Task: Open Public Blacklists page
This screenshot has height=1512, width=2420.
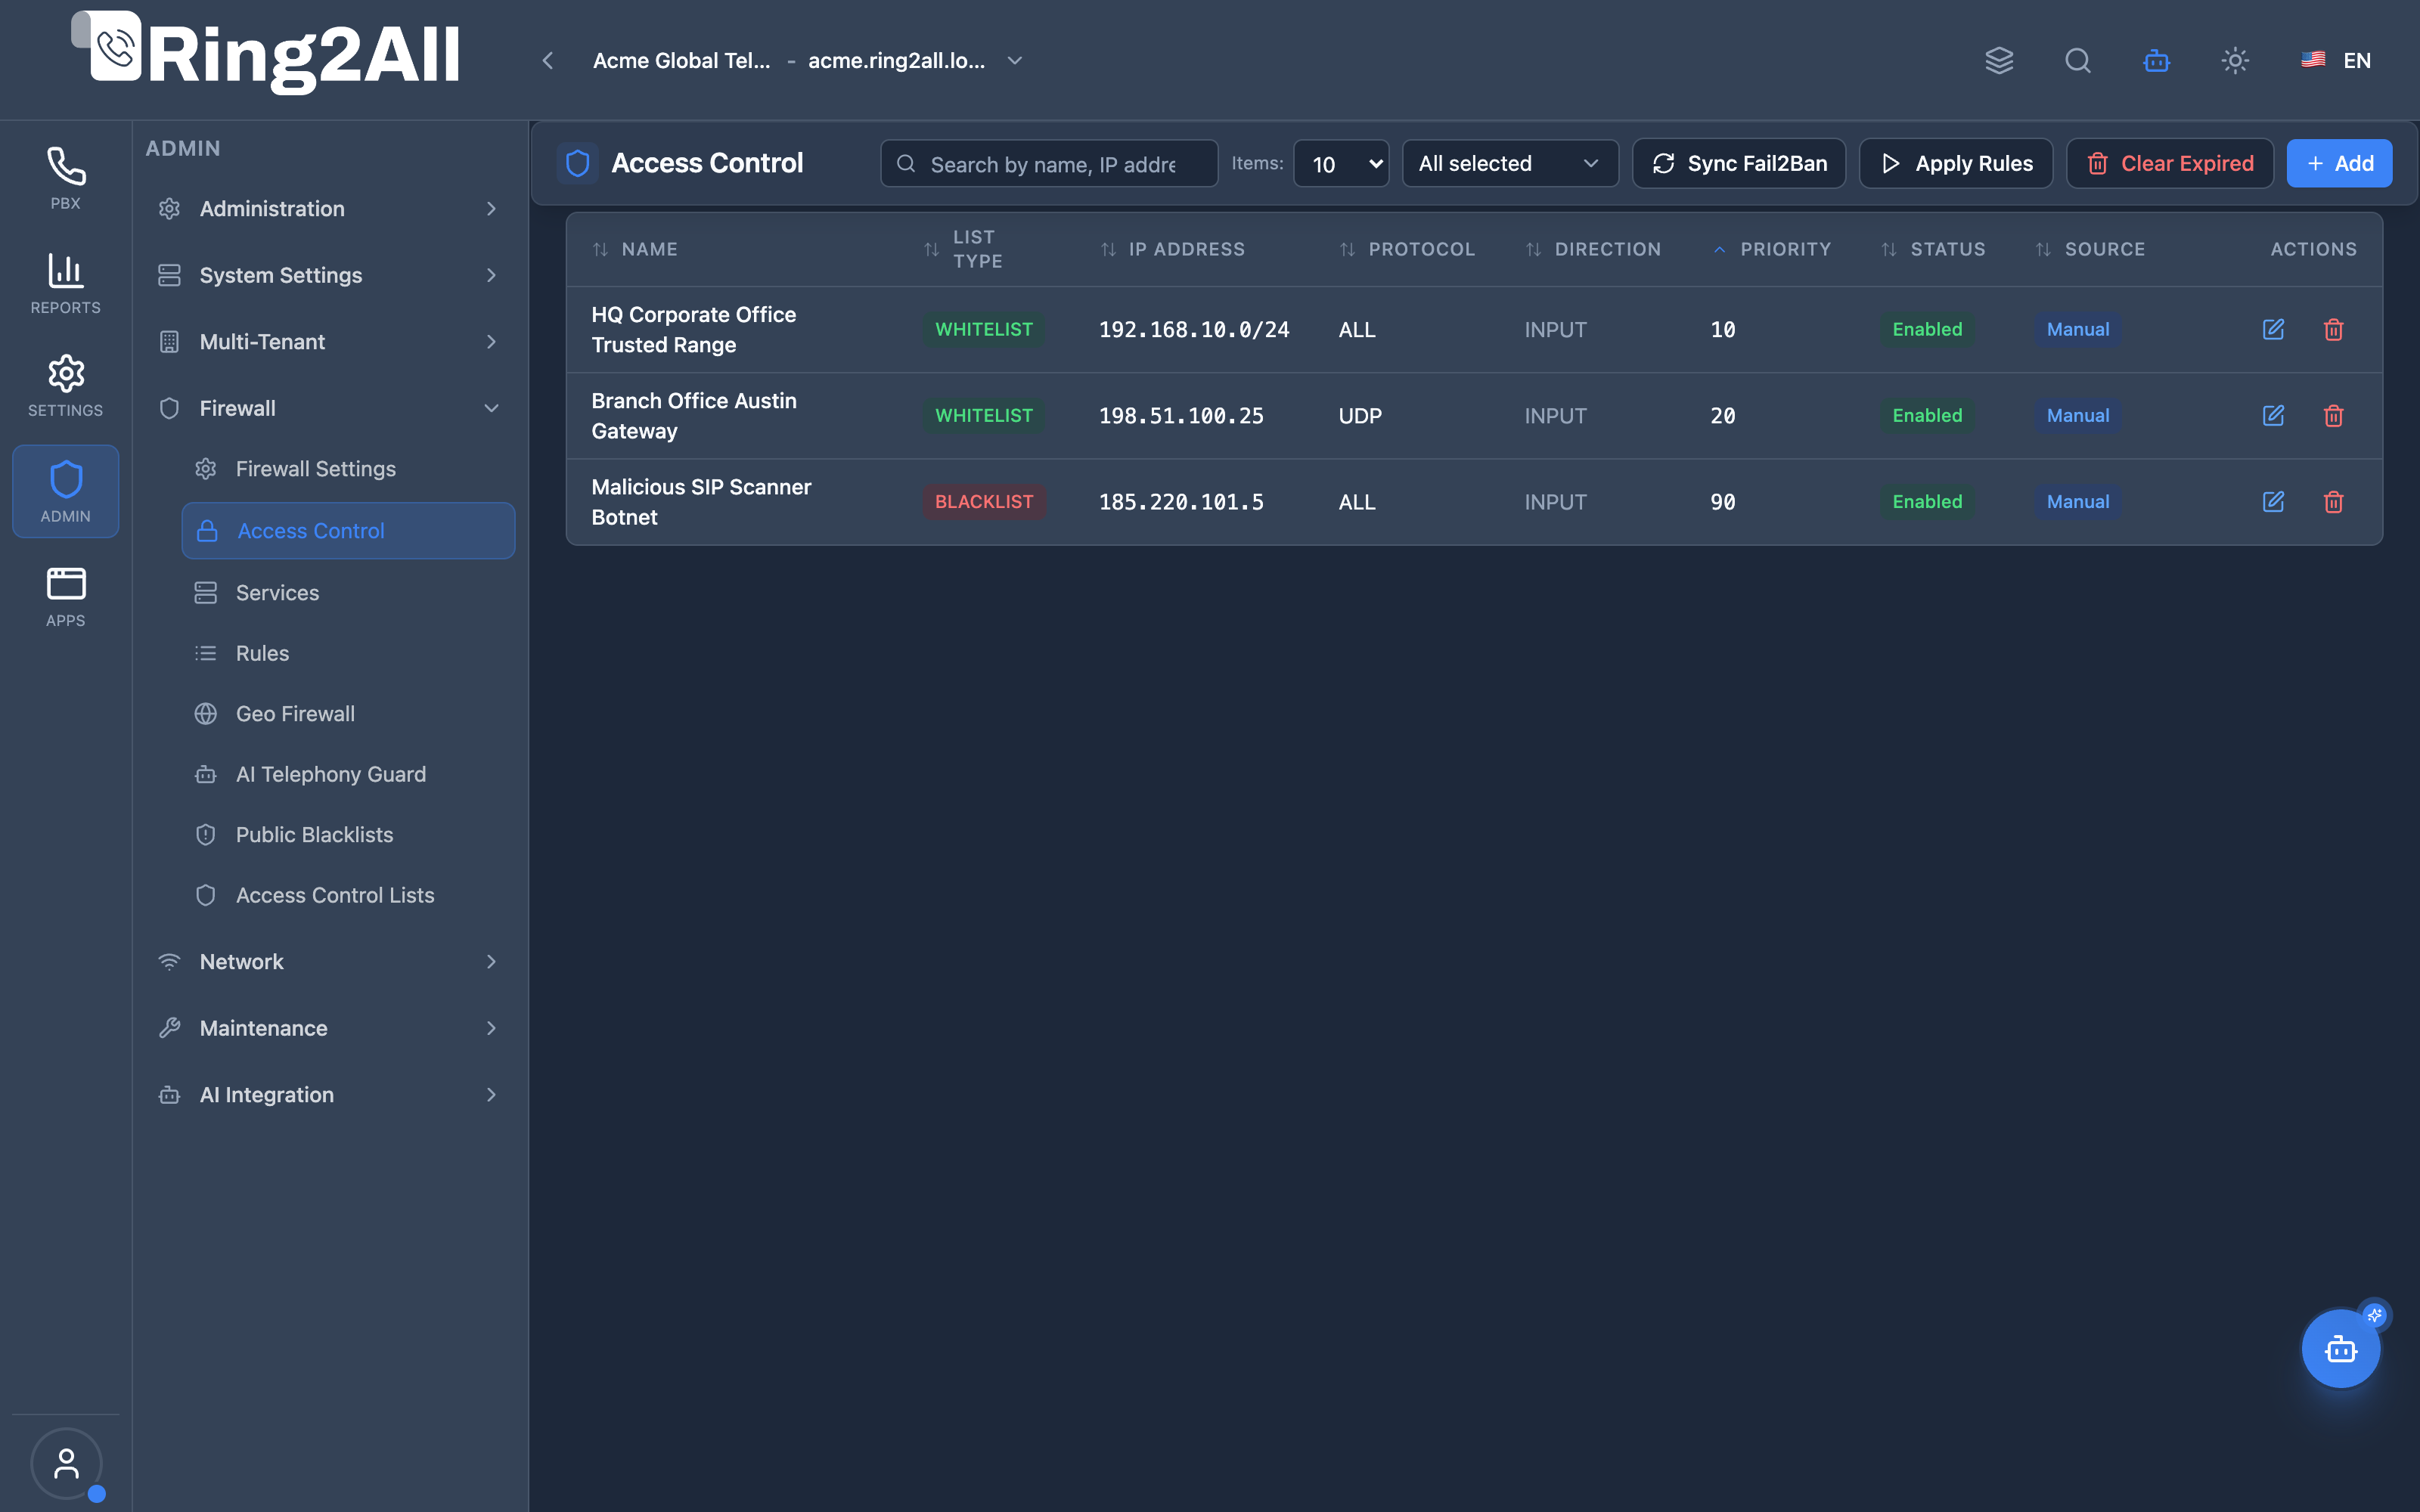Action: [348, 834]
